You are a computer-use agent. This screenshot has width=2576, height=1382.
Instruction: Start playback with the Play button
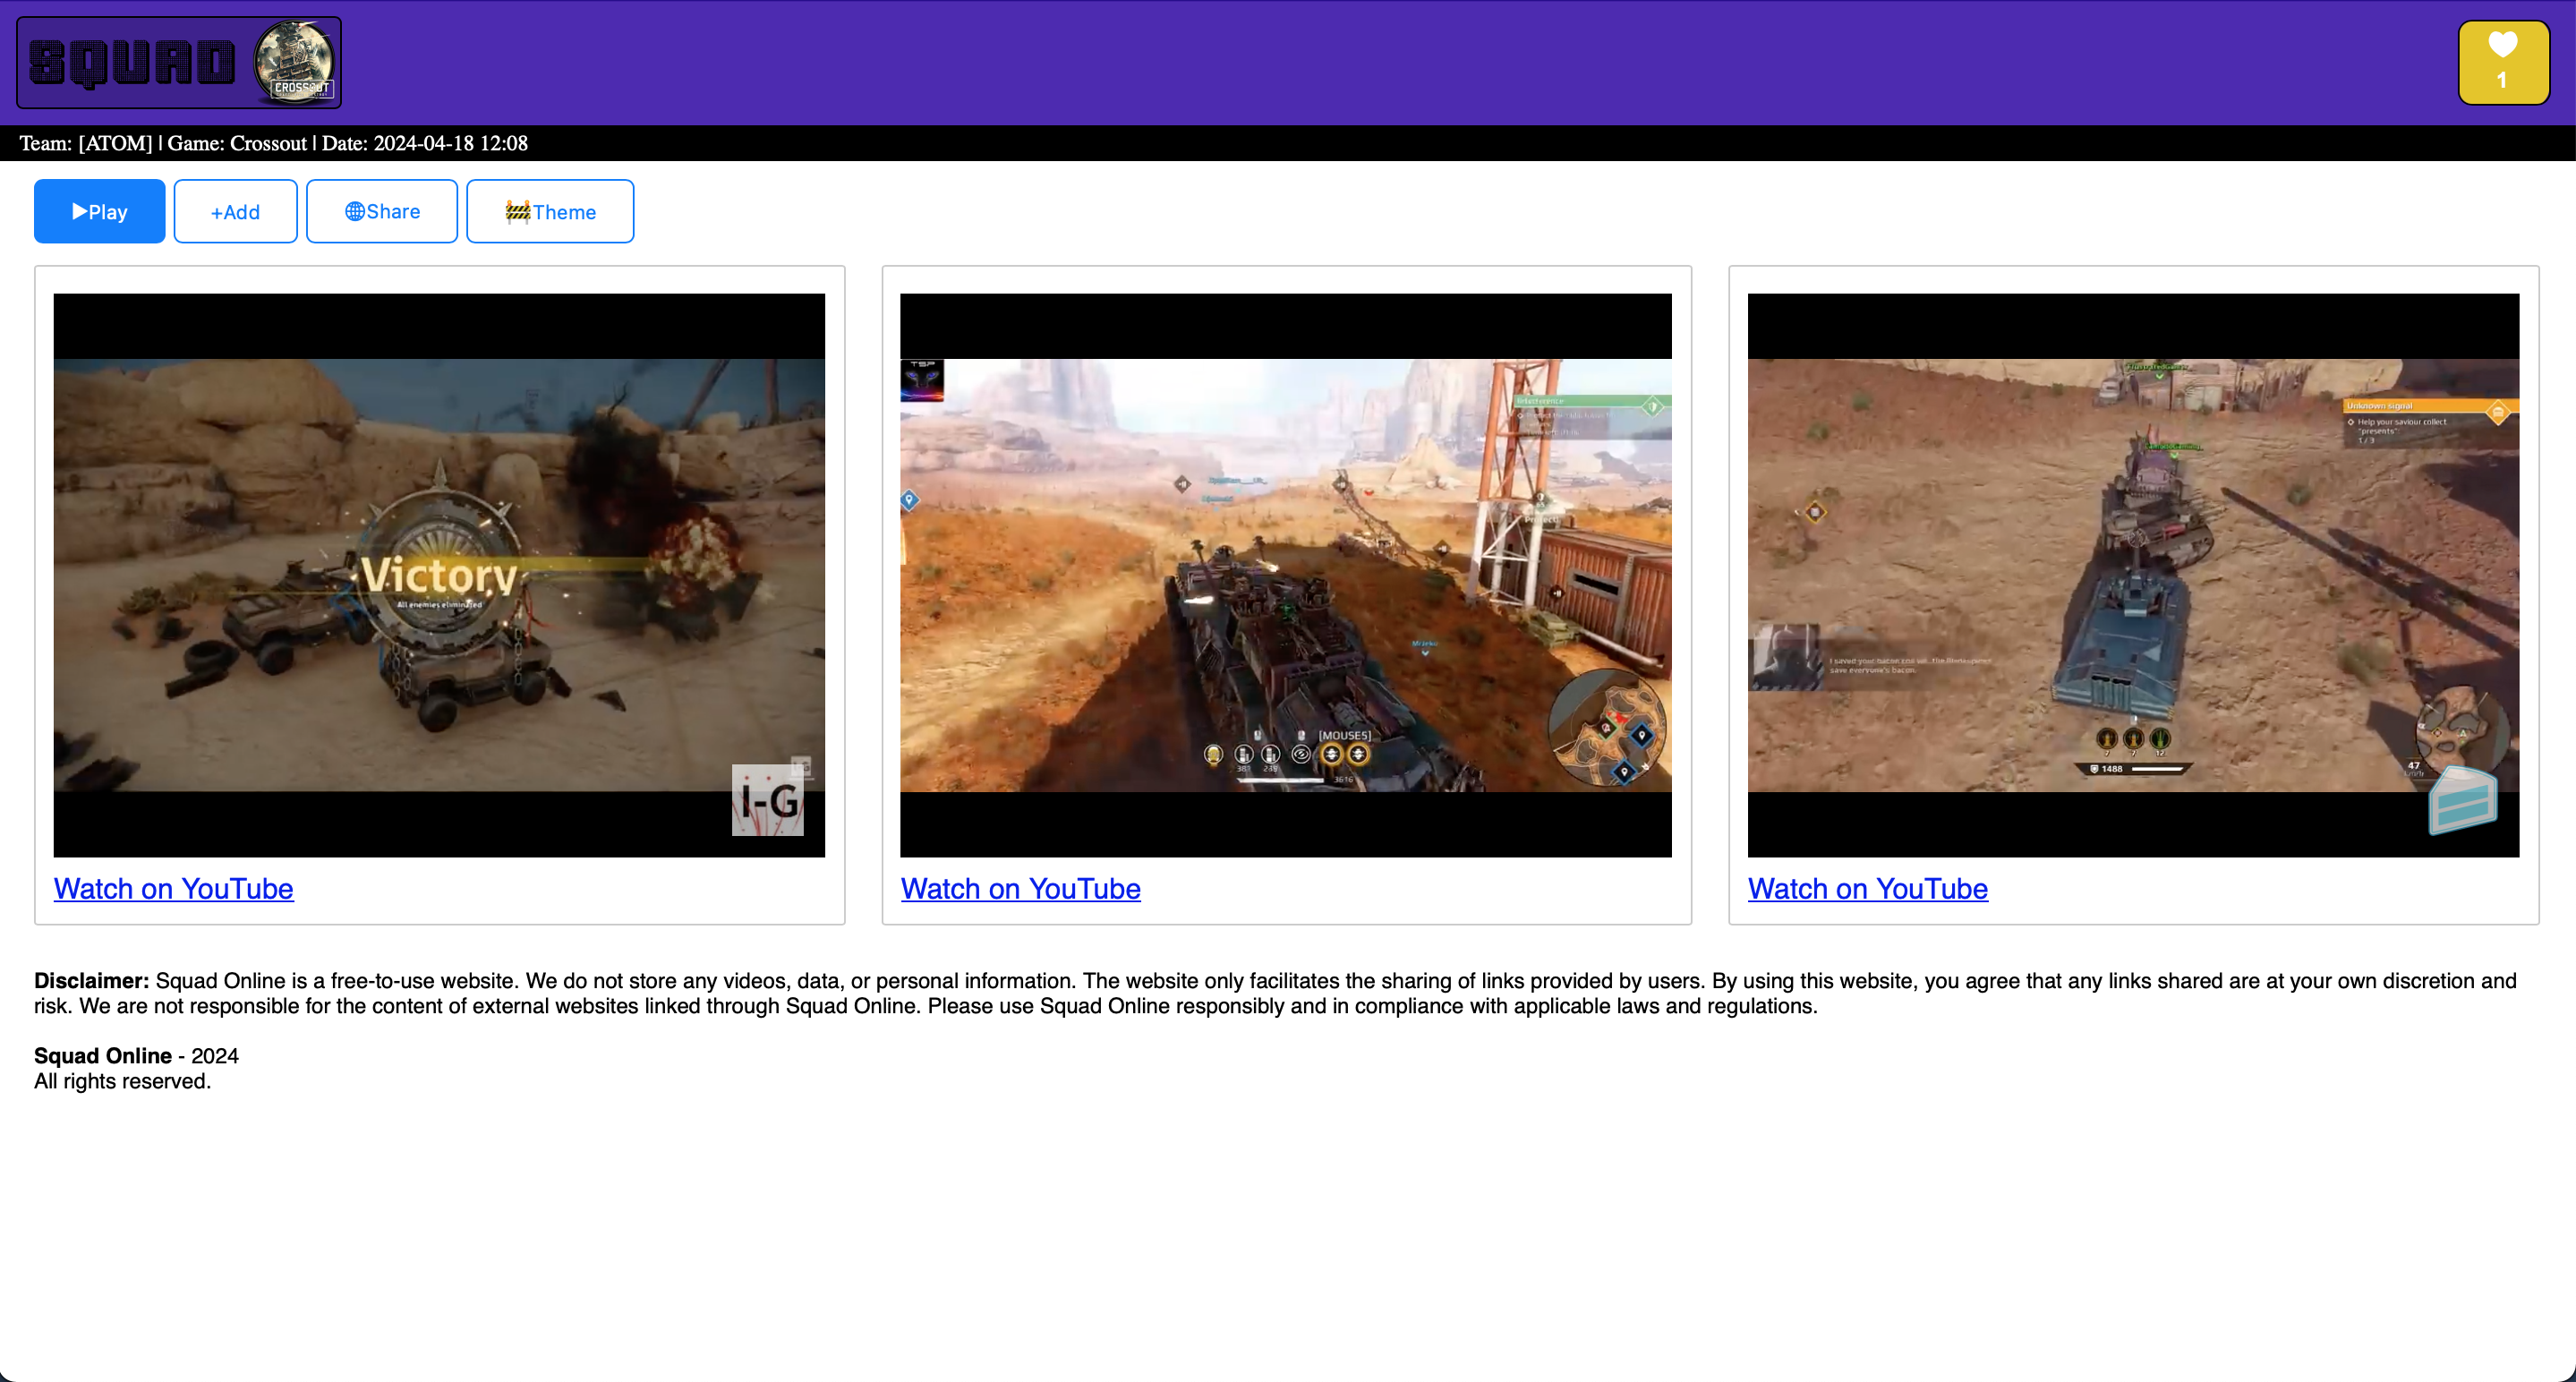99,211
